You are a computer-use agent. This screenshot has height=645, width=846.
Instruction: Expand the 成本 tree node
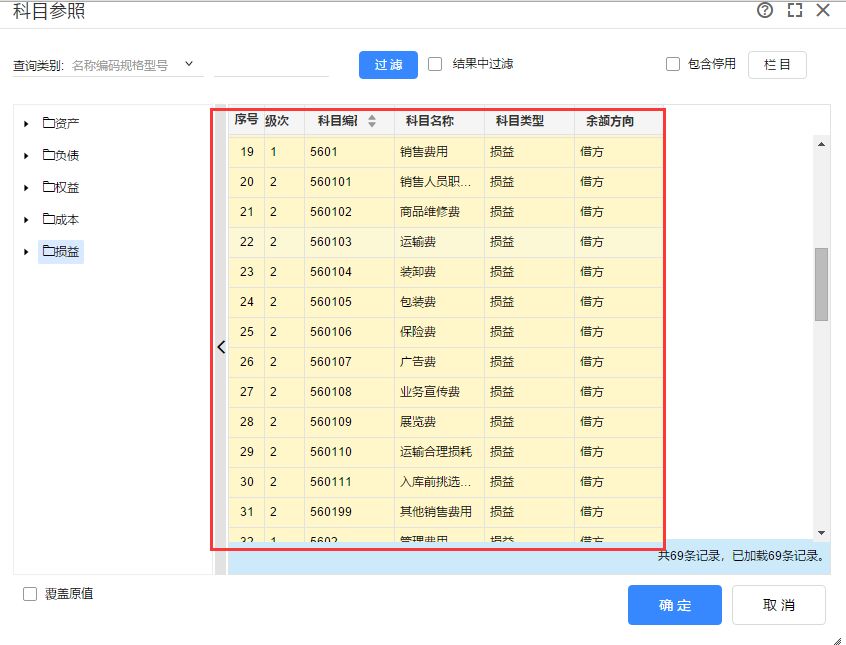pyautogui.click(x=26, y=220)
